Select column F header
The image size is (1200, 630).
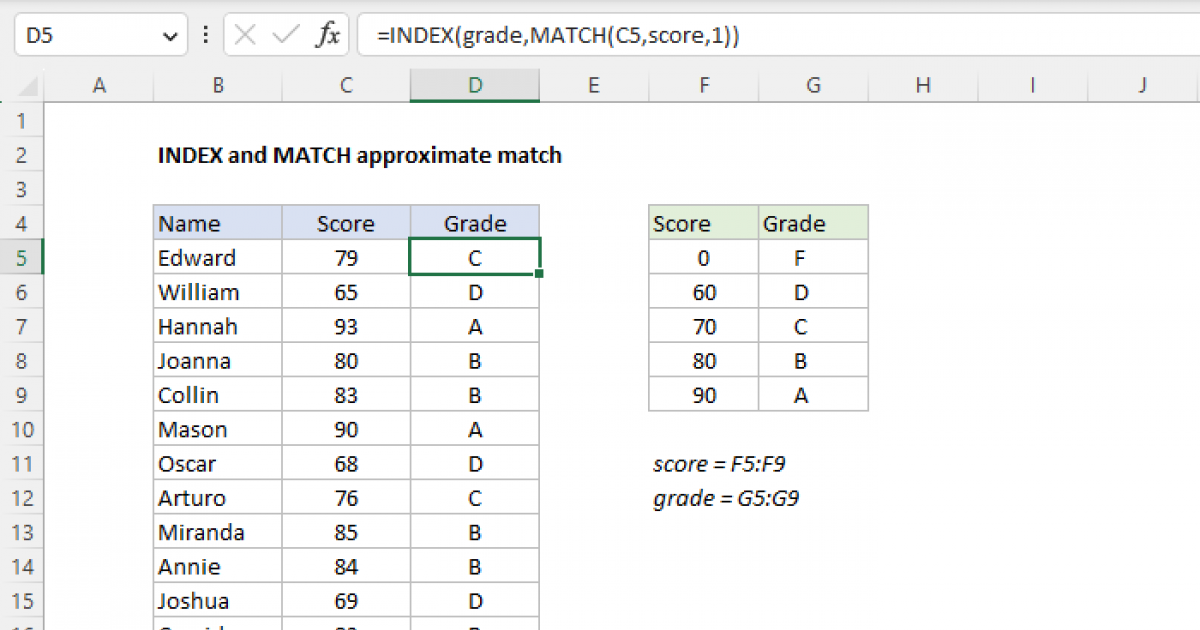(x=704, y=86)
